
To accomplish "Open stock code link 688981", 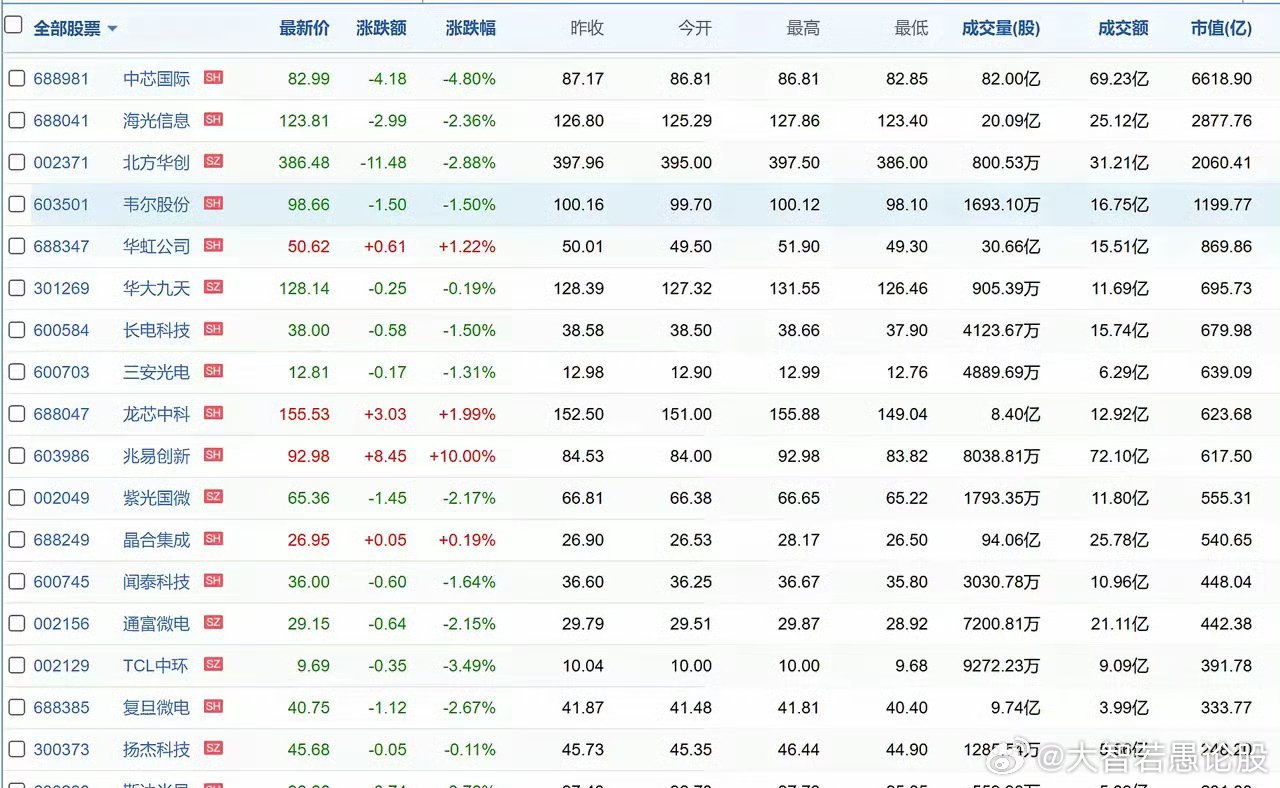I will point(61,79).
